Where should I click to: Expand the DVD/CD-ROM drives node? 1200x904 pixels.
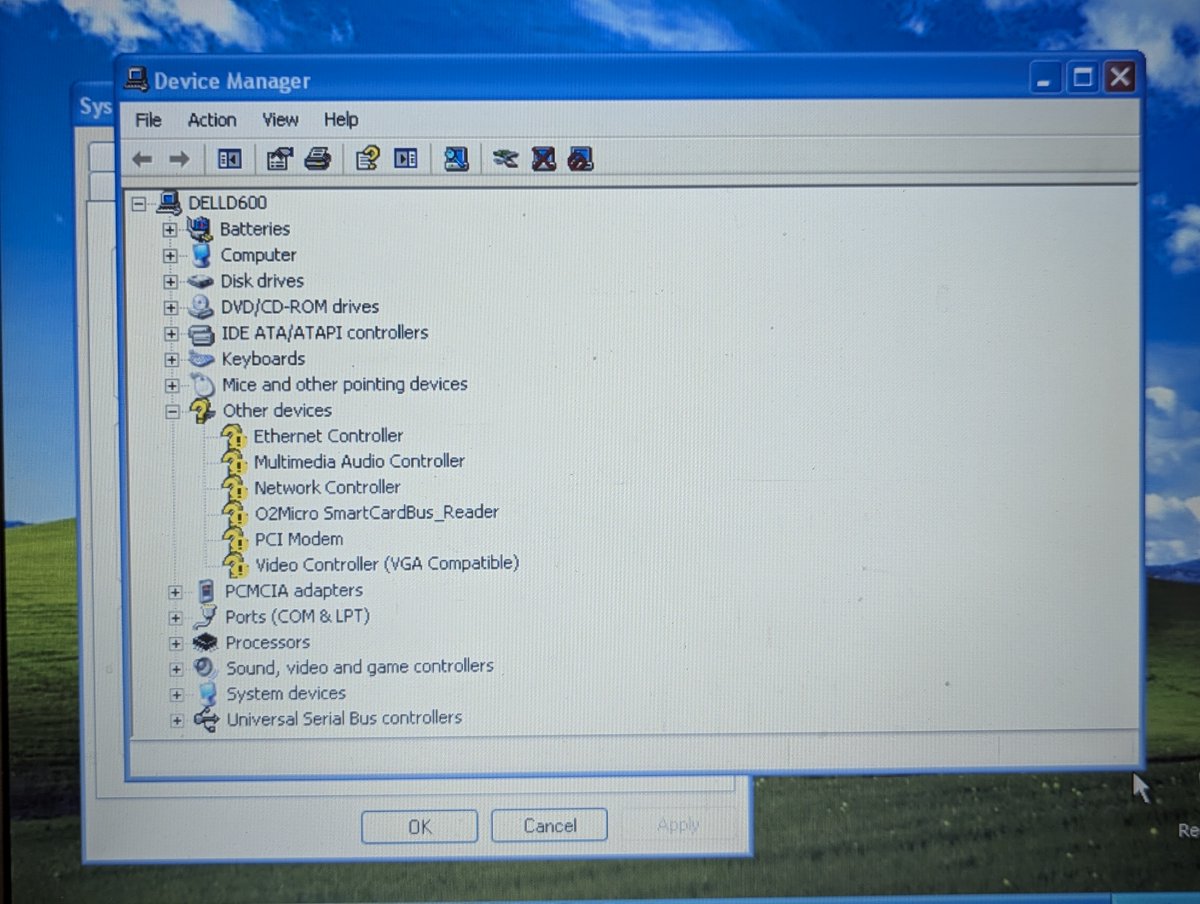[x=171, y=307]
